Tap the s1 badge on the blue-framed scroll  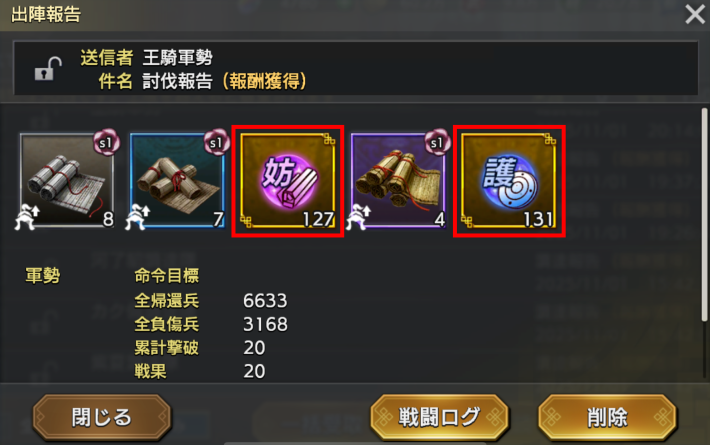(x=216, y=143)
